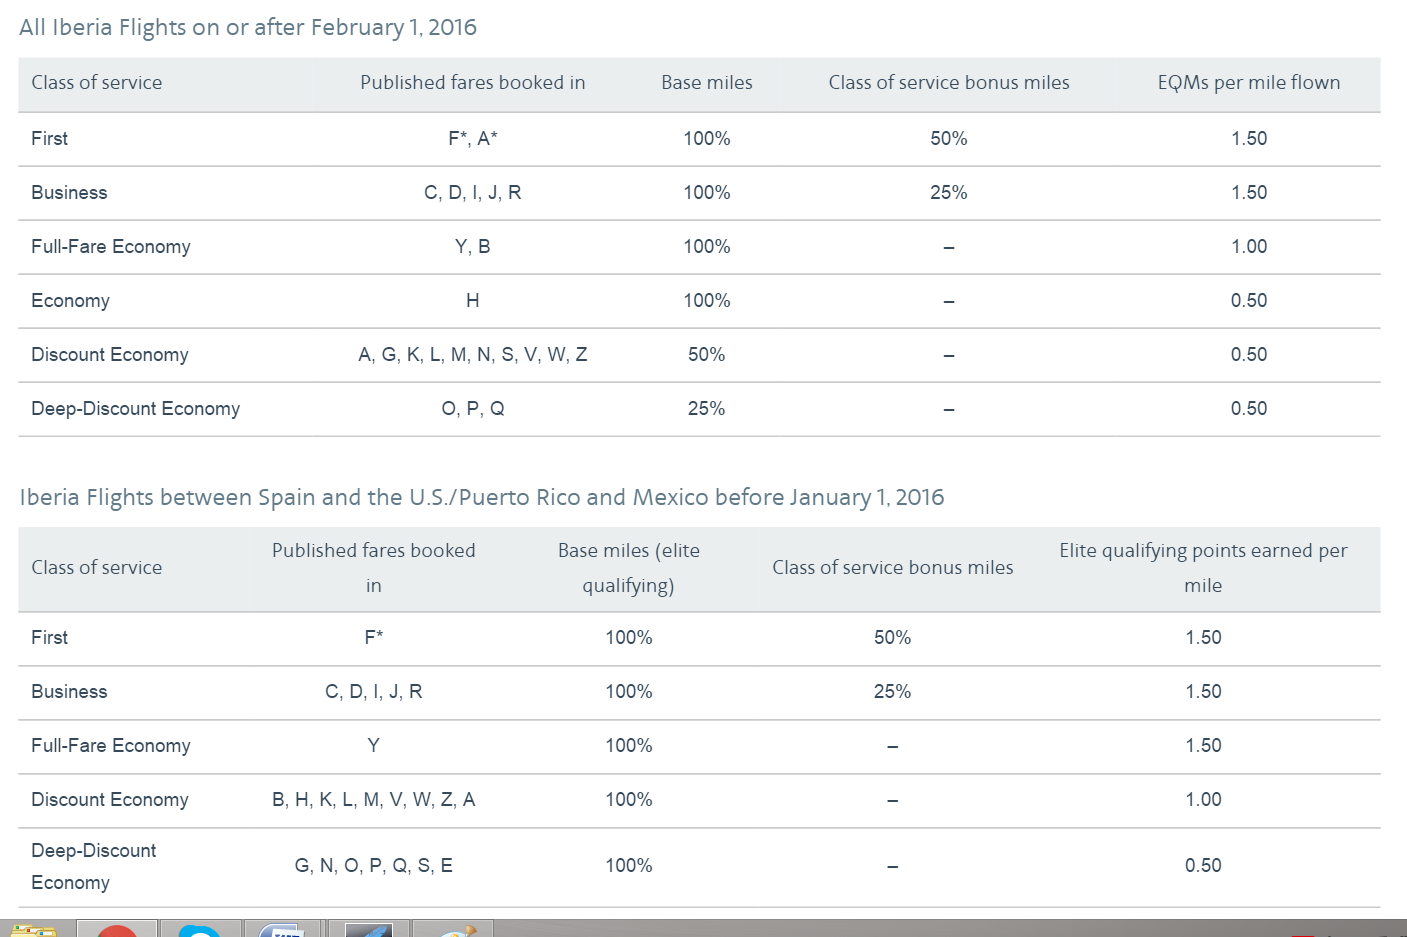1407x937 pixels.
Task: Click the 'O, P, Q' fare codes cell
Action: pos(473,409)
